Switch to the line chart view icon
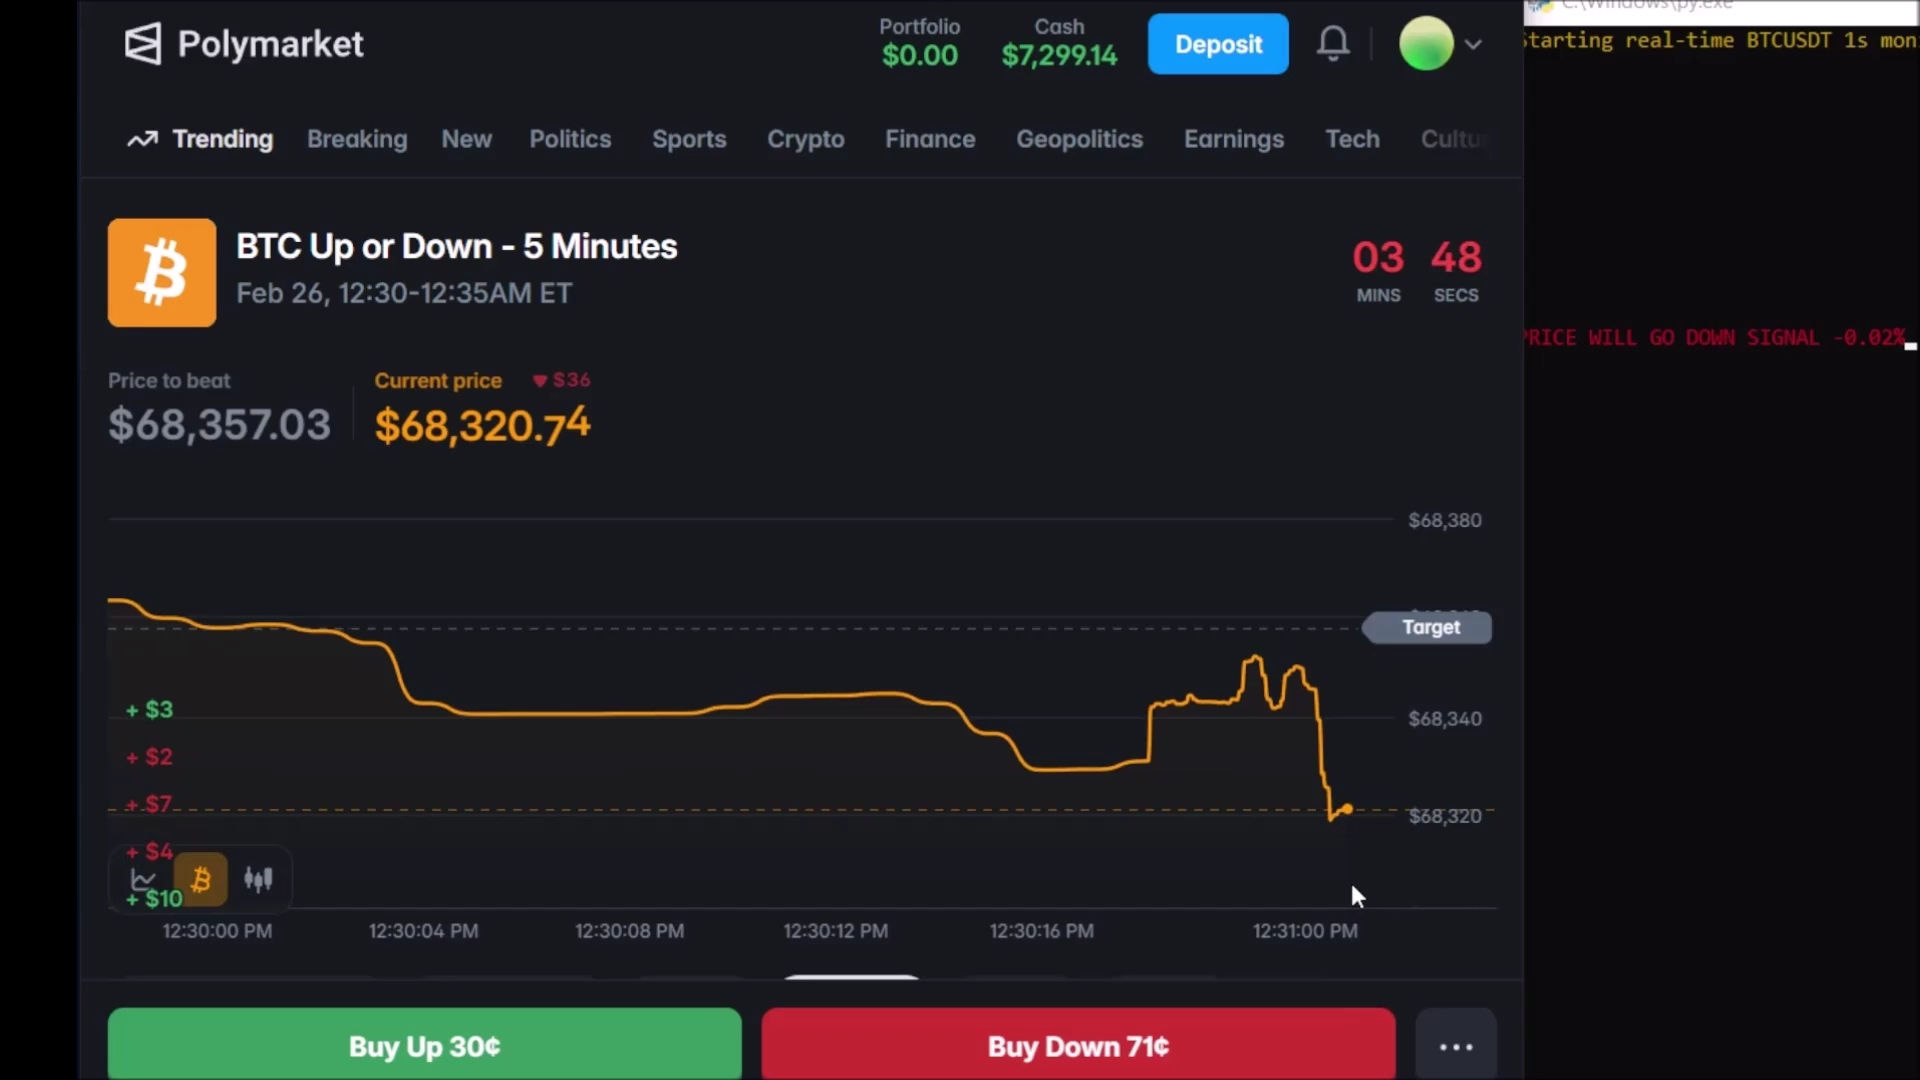This screenshot has height=1080, width=1920. point(143,880)
